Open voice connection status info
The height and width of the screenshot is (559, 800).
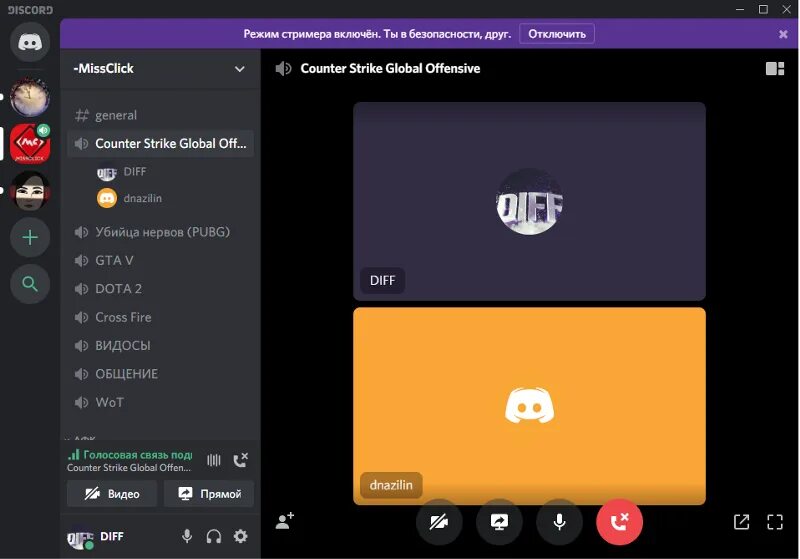pyautogui.click(x=130, y=454)
